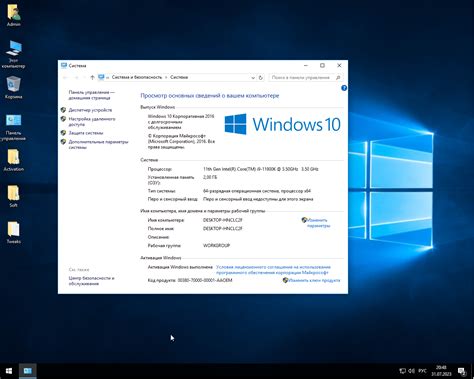The image size is (474, 379).
Task: Open the Корзина recycle bin icon
Action: point(13,87)
